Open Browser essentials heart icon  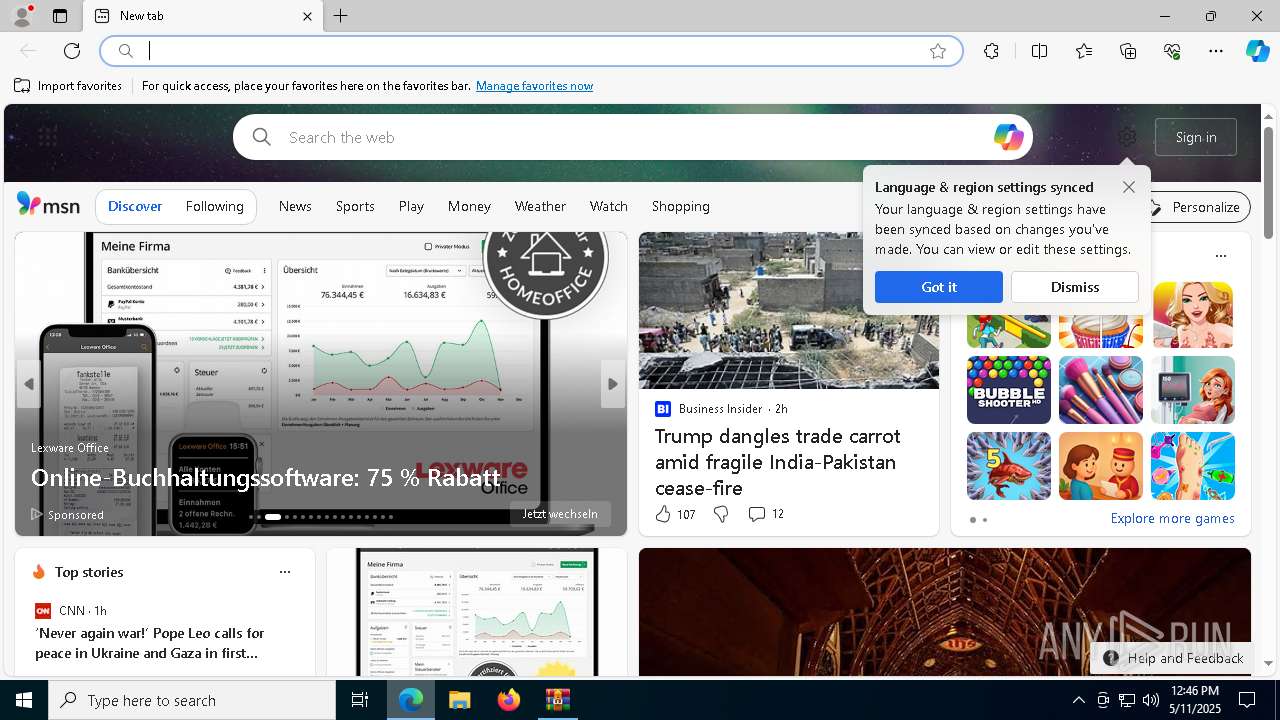tap(1172, 51)
